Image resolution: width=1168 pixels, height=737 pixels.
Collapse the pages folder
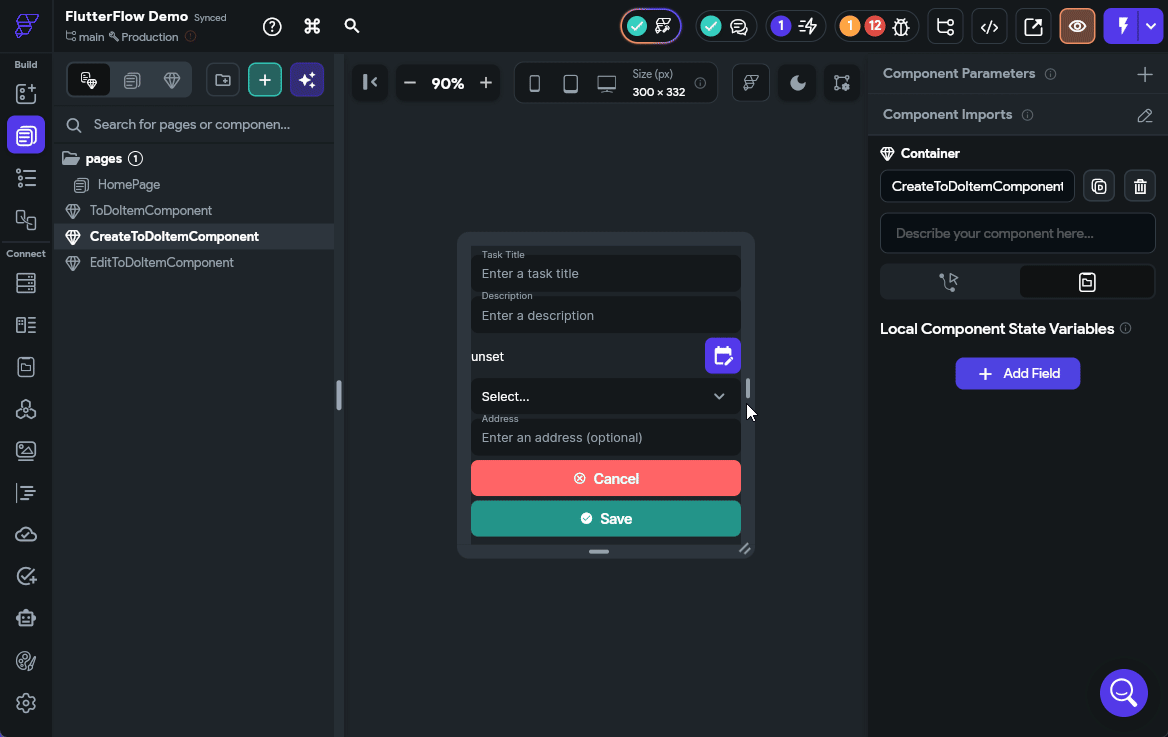click(x=71, y=159)
